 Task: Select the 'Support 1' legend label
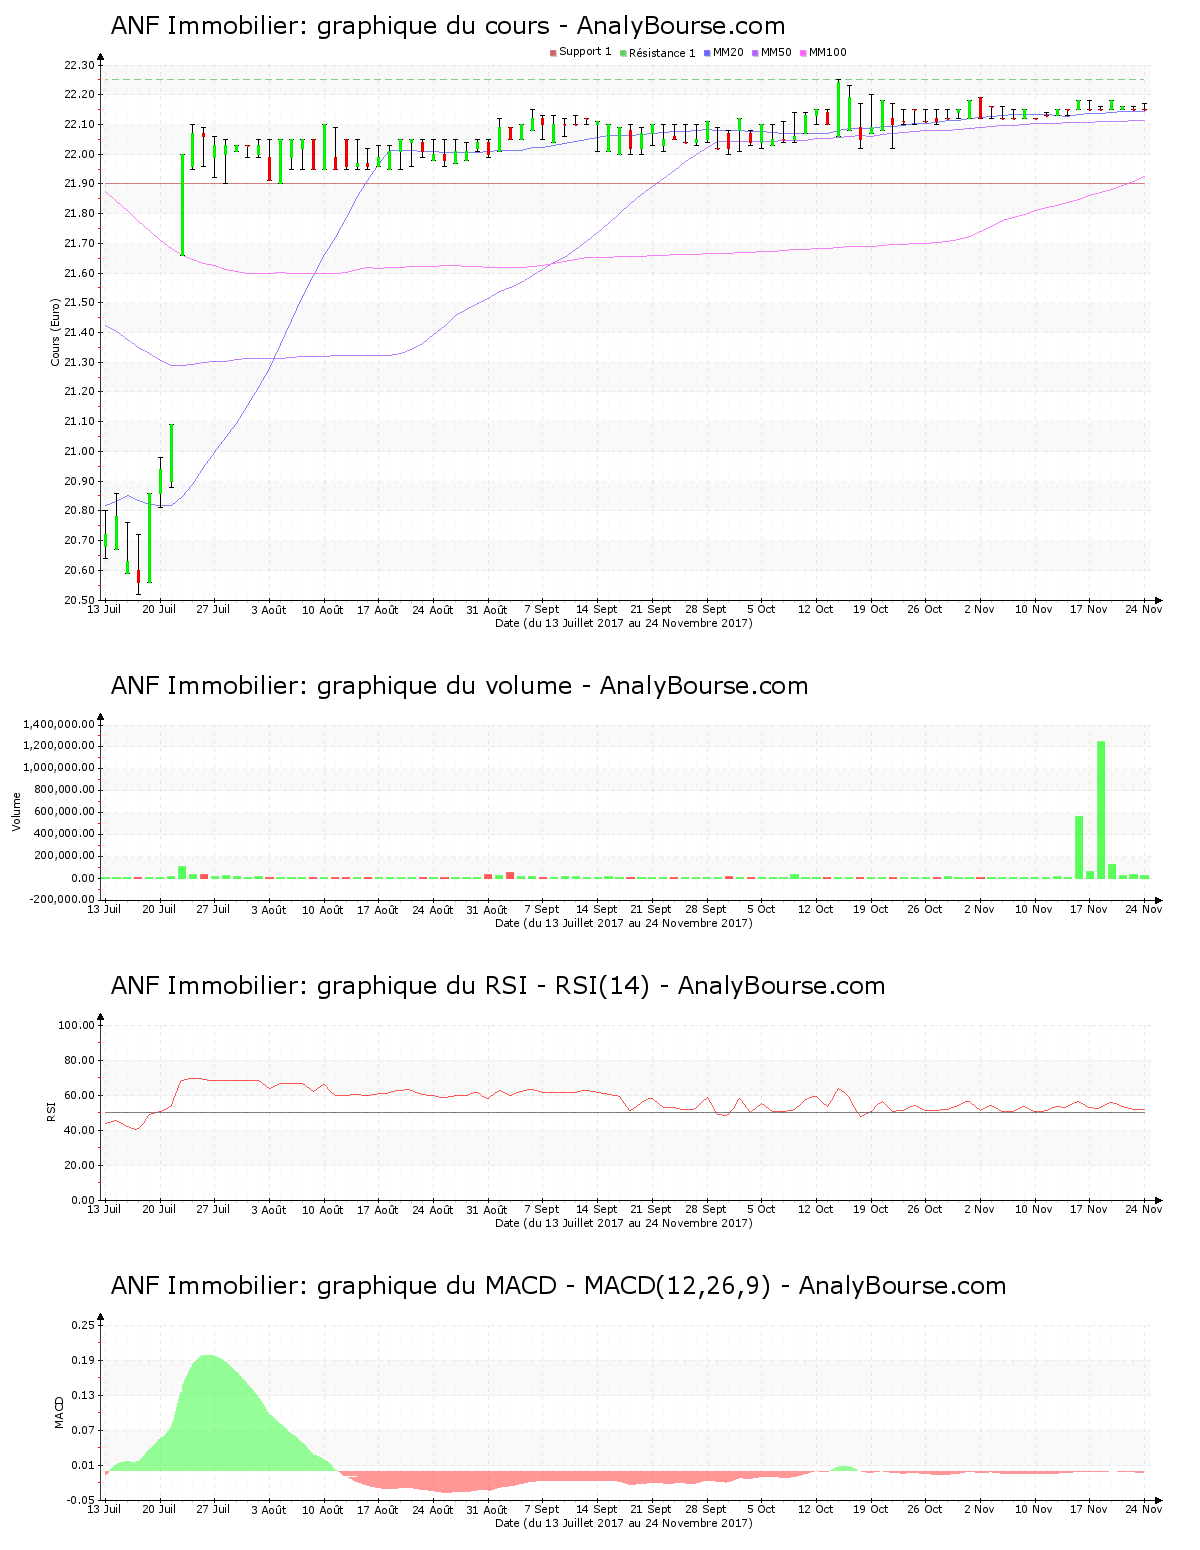pos(585,52)
